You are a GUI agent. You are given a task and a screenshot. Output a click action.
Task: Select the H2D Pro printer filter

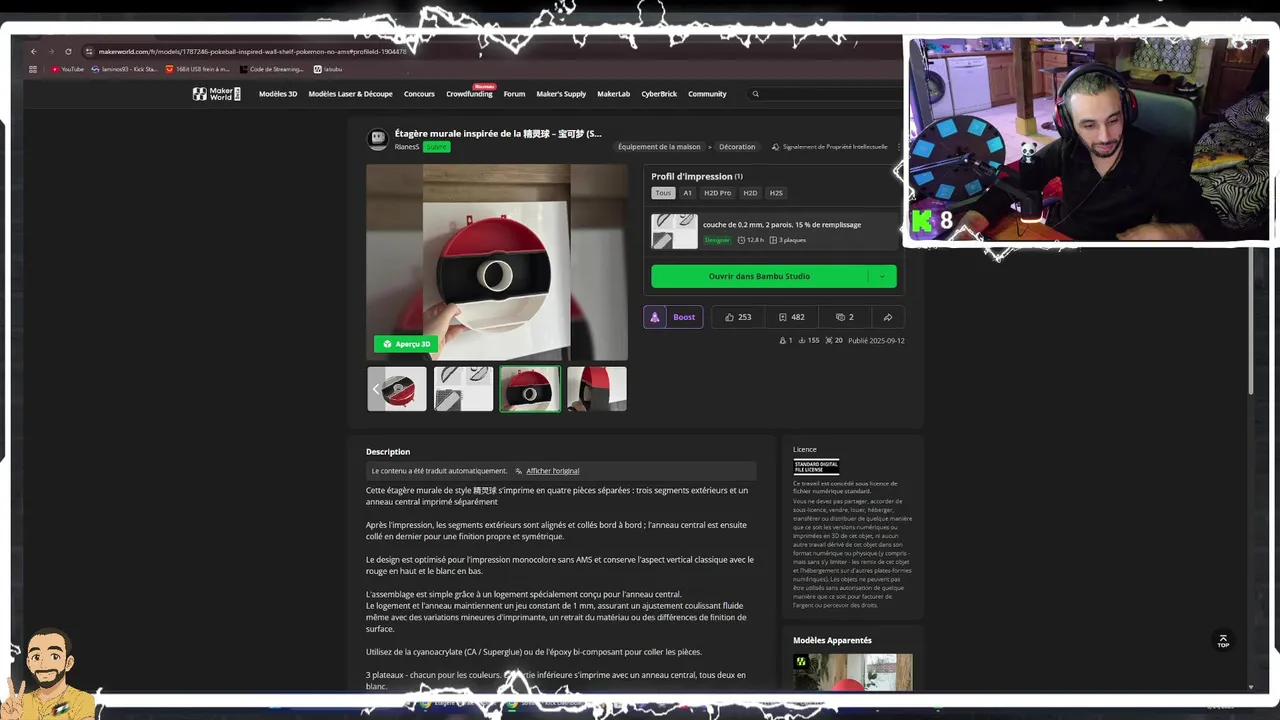tap(717, 193)
